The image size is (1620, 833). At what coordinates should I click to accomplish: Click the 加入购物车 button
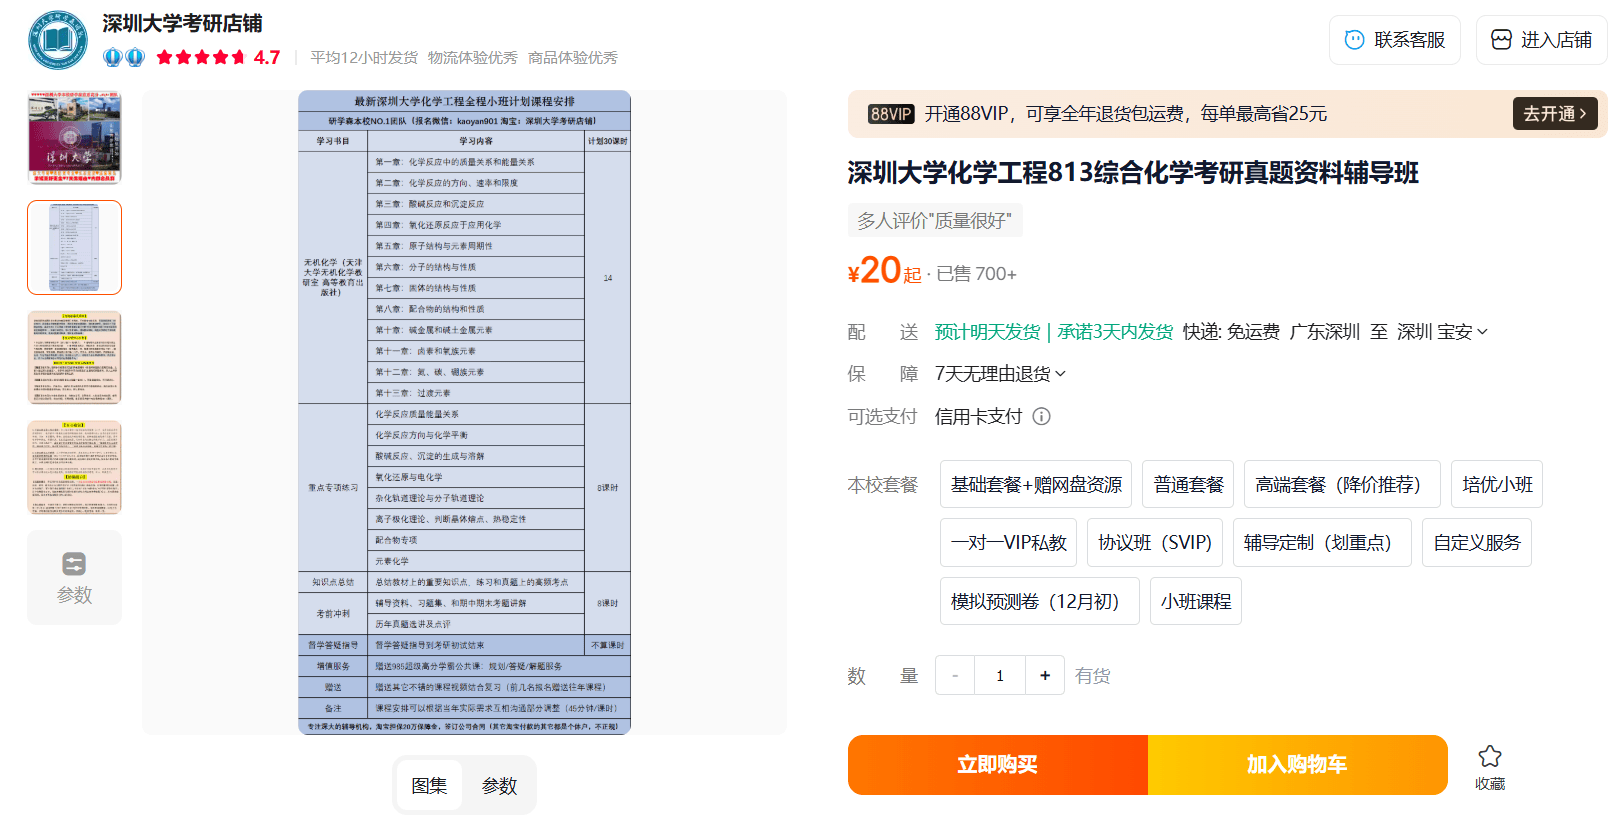pos(1298,765)
